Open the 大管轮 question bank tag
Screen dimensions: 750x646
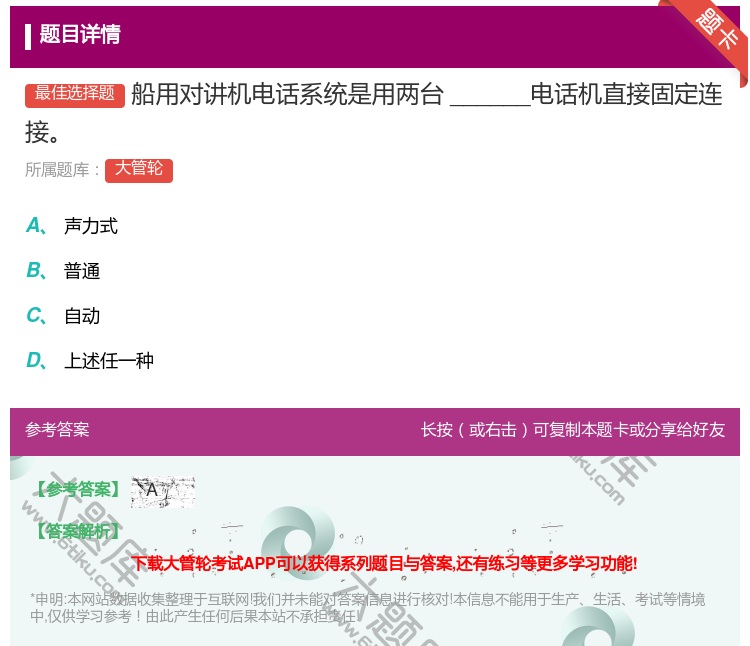pos(139,170)
